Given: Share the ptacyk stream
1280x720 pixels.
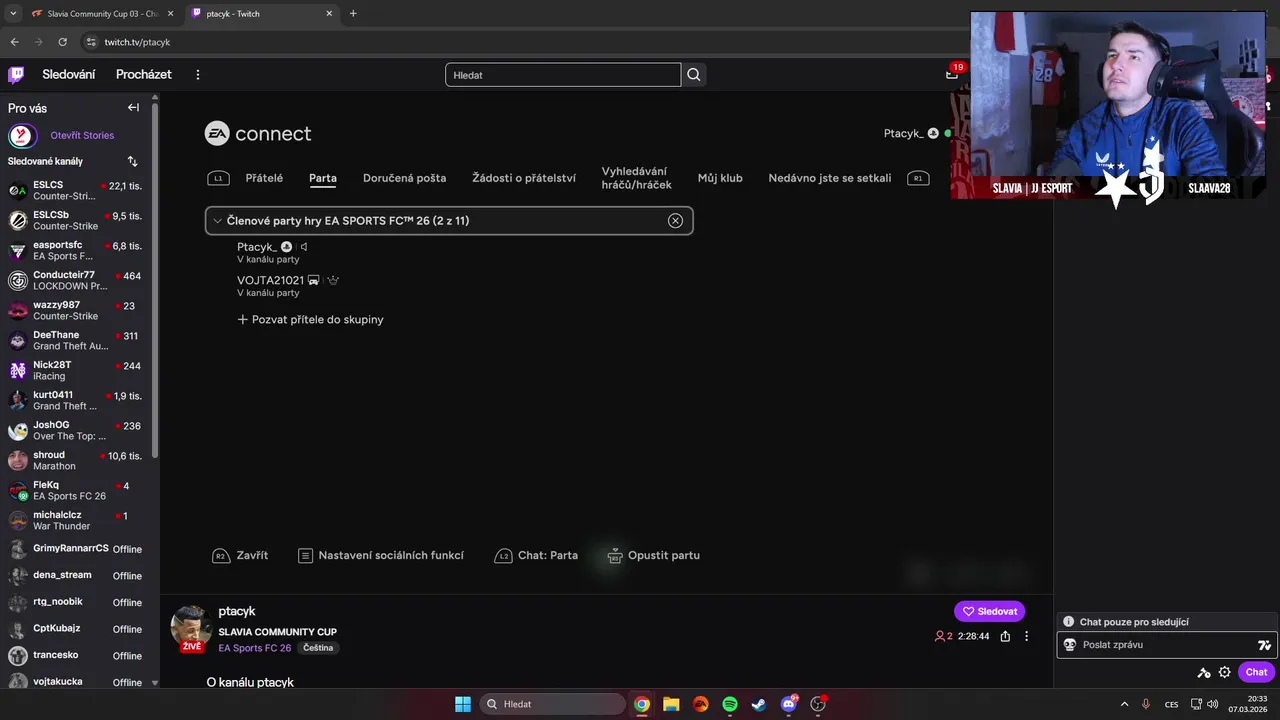Looking at the screenshot, I should 1005,636.
